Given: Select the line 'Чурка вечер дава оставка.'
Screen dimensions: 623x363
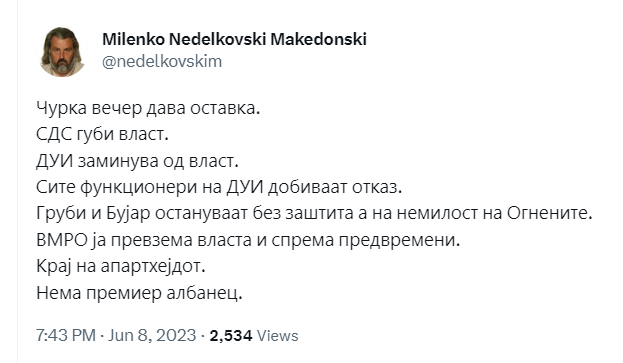Looking at the screenshot, I should [x=148, y=108].
